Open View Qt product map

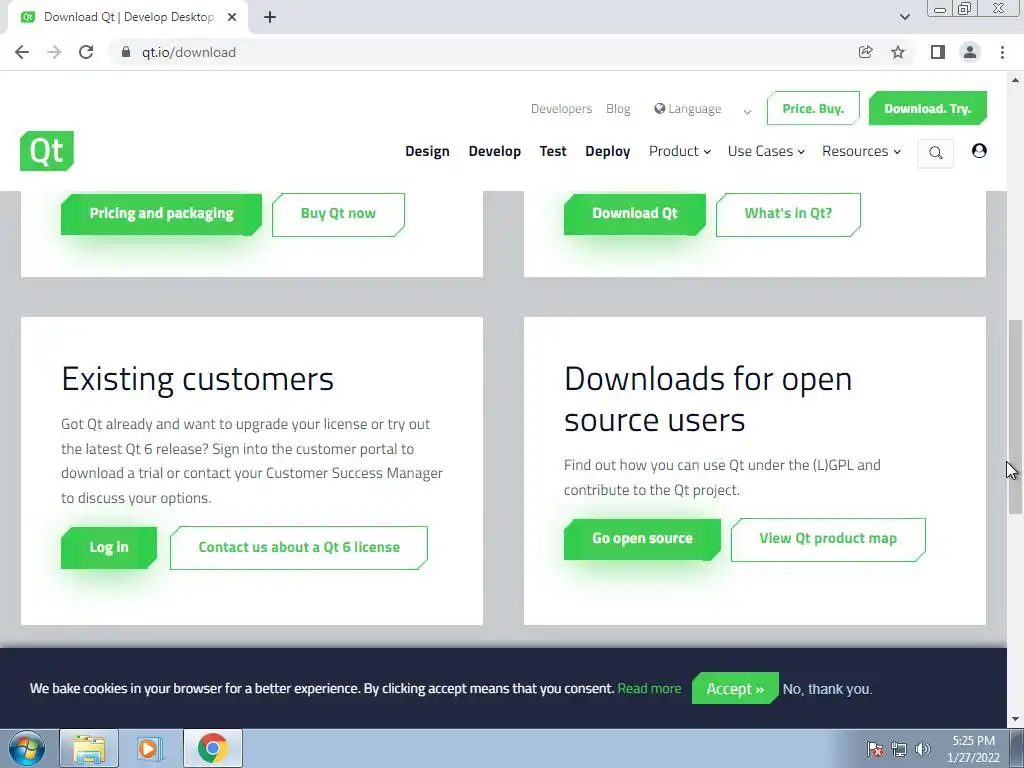828,539
